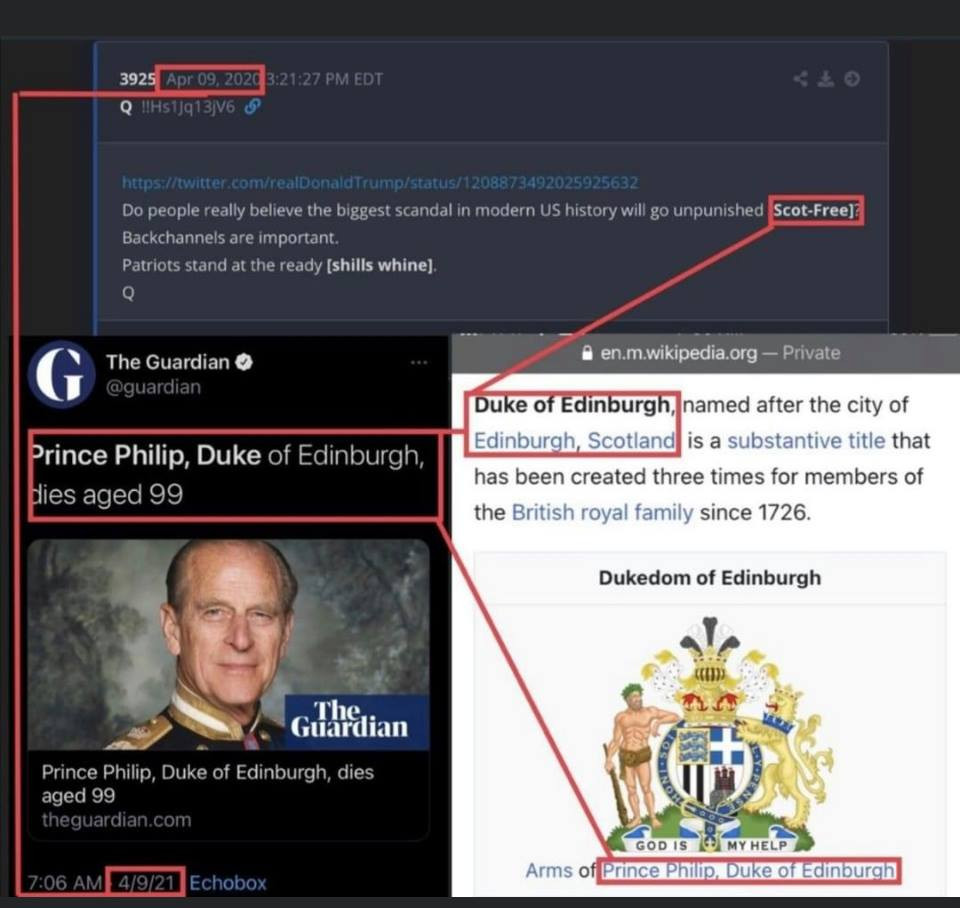960x908 pixels.
Task: Click the Echobox source link
Action: (228, 882)
